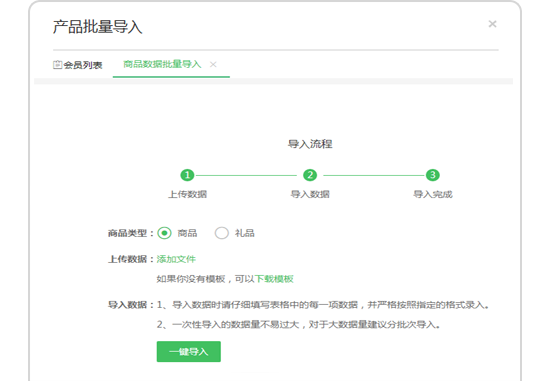Select the 导入数据 step label

[x=310, y=194]
